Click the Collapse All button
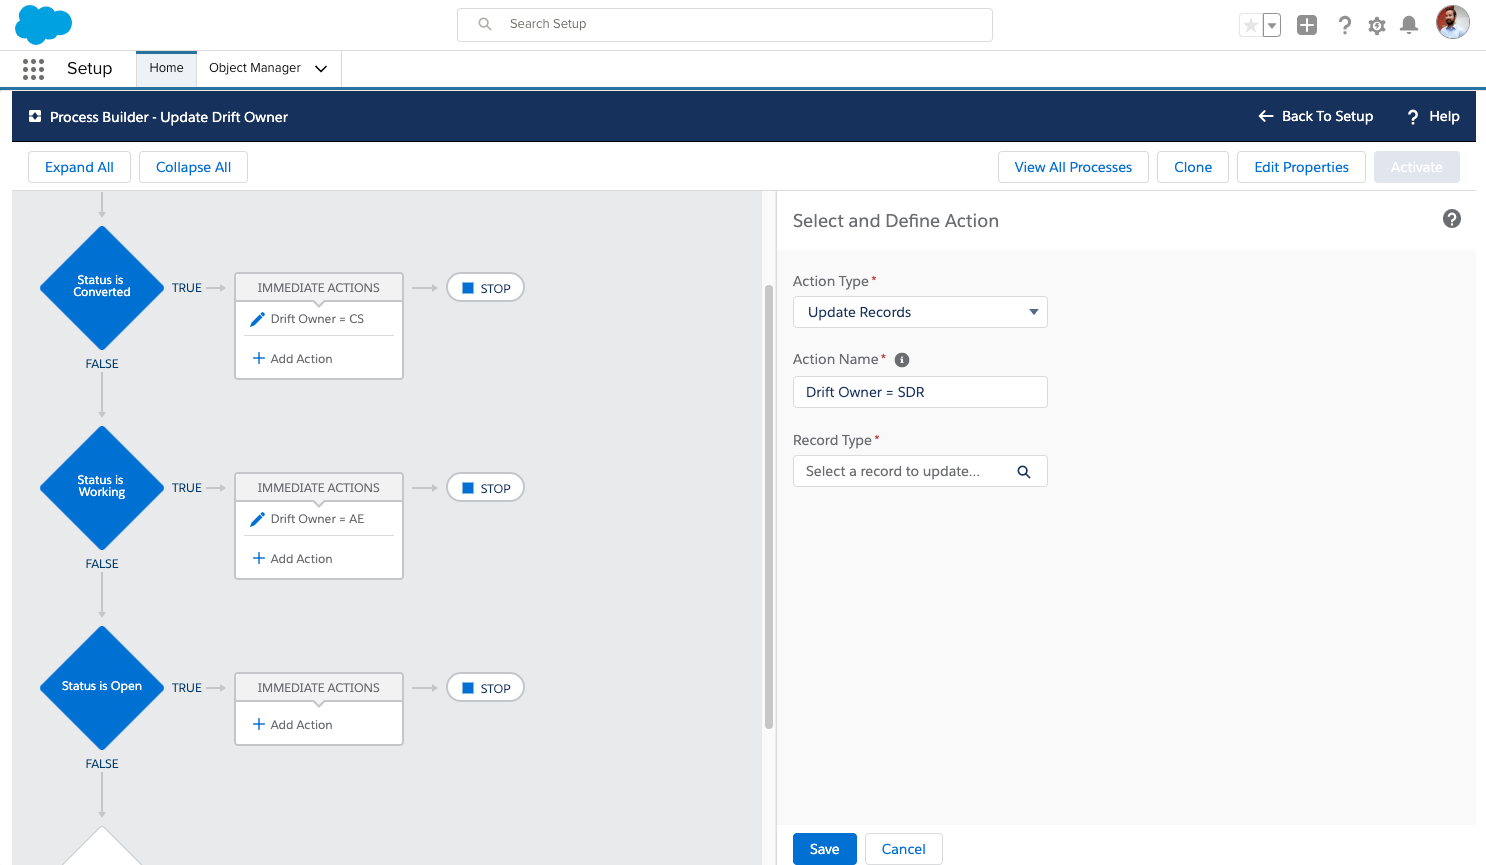The height and width of the screenshot is (865, 1486). [193, 167]
